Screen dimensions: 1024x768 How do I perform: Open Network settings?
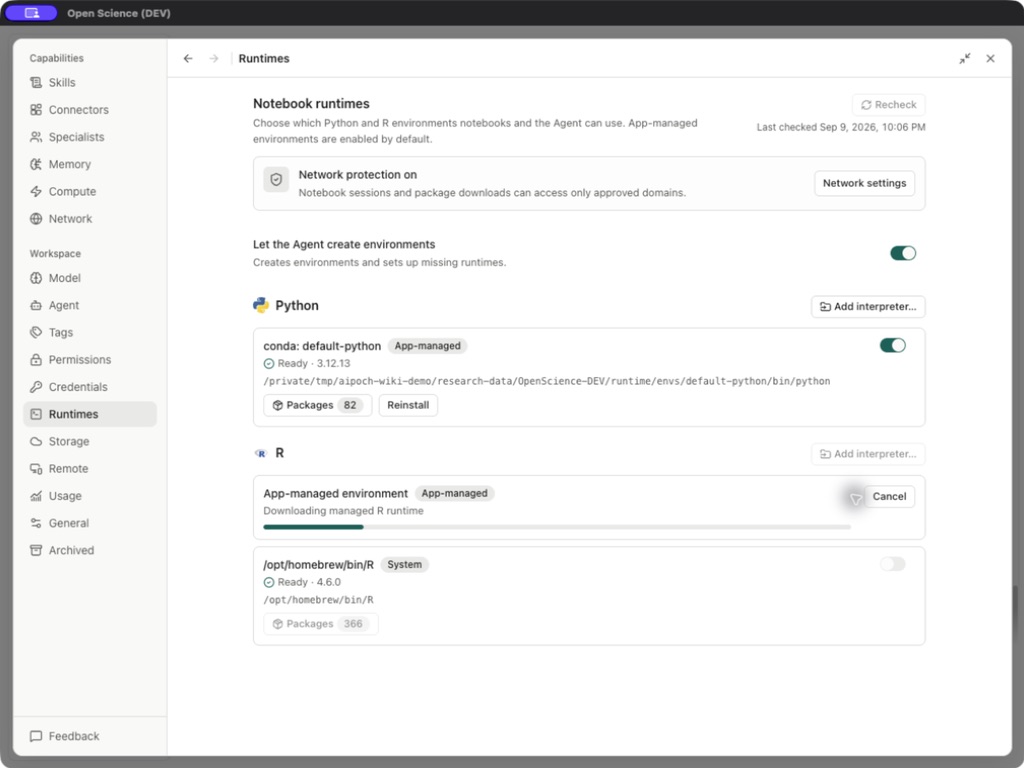pos(864,183)
